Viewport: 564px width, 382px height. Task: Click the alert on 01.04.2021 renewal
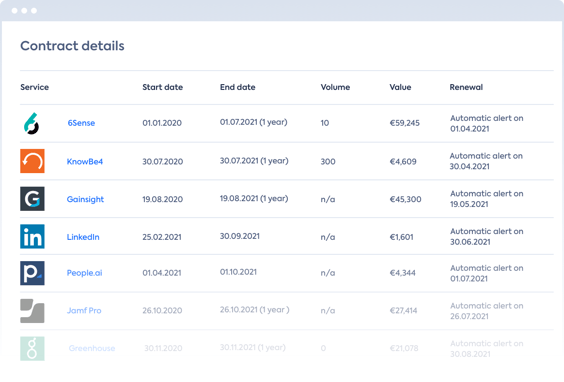(486, 123)
